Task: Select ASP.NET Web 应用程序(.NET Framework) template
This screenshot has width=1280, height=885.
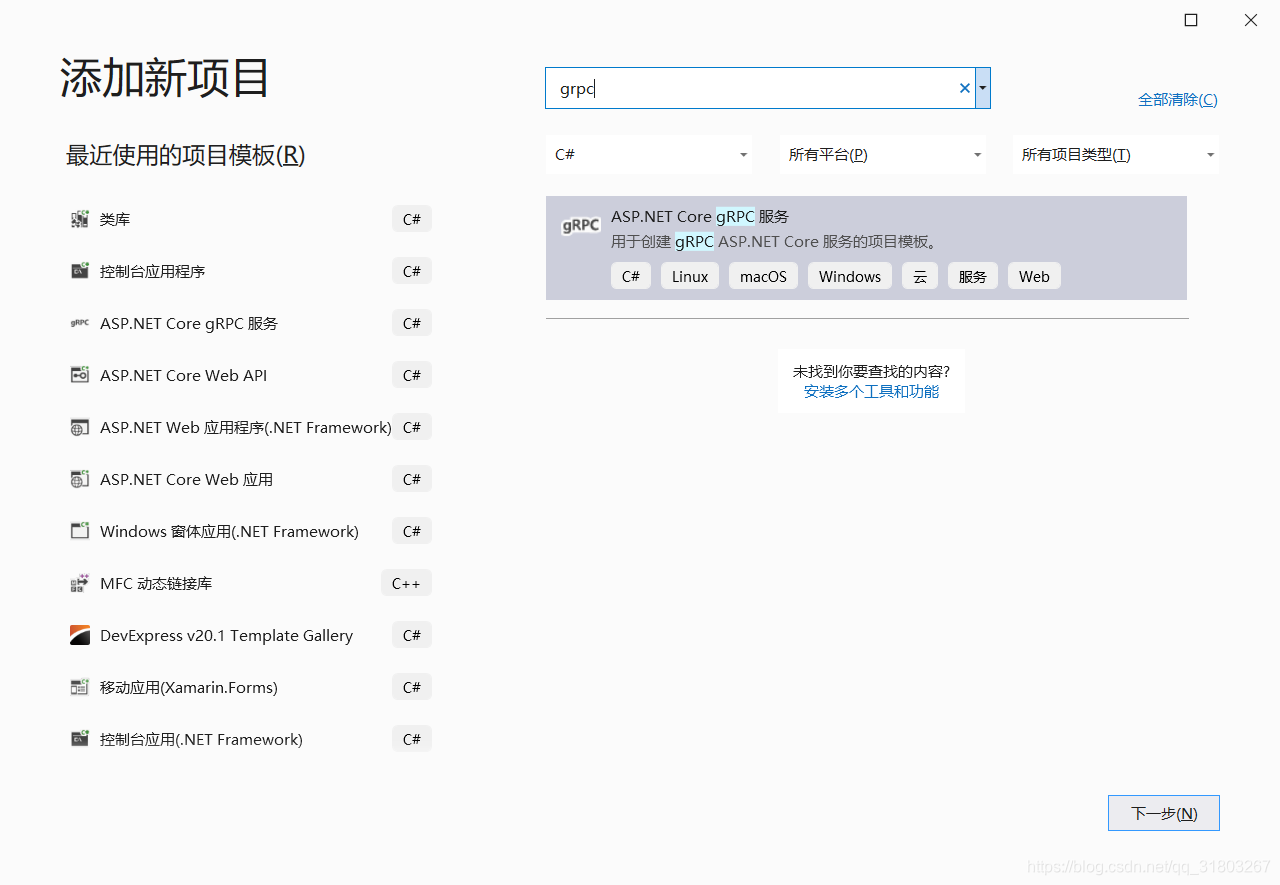Action: coord(250,427)
